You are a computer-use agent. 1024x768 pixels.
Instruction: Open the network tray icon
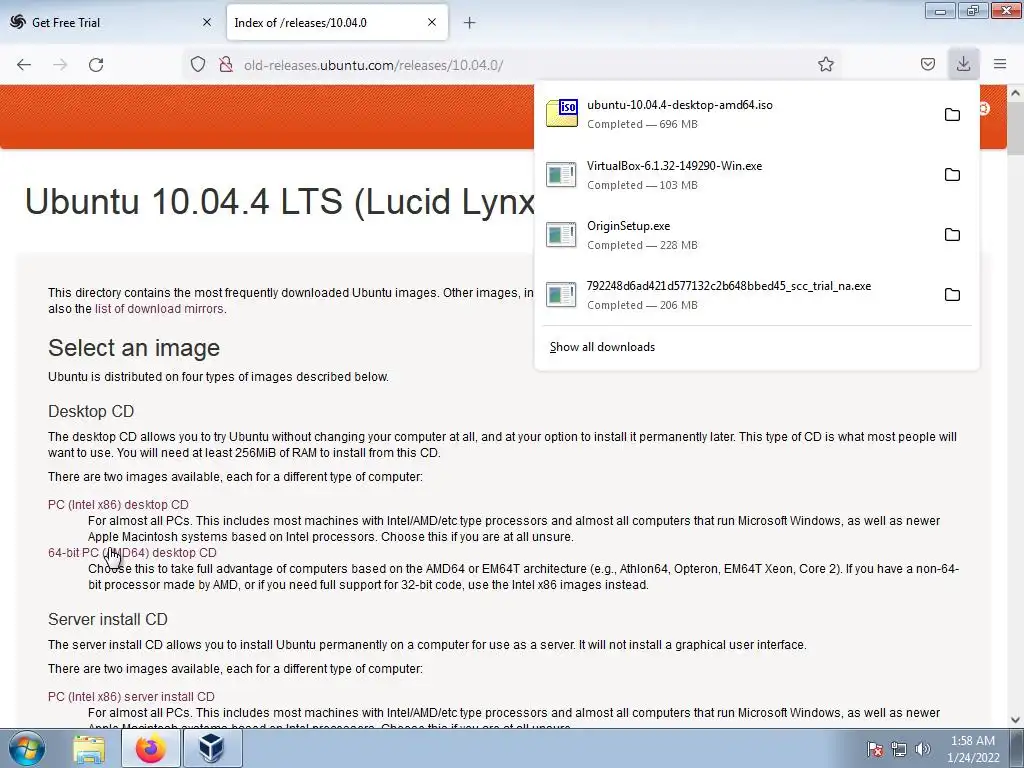tap(899, 750)
